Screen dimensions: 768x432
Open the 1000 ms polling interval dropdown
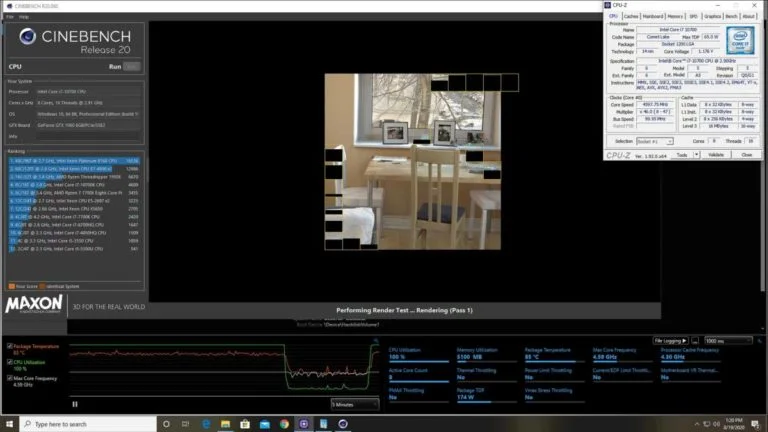pos(728,341)
